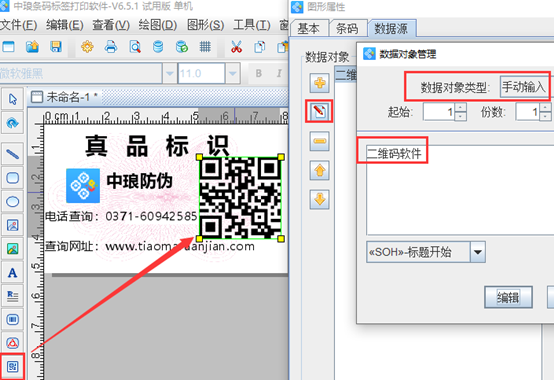554x380 pixels.
Task: Toggle bold text formatting
Action: tap(259, 73)
